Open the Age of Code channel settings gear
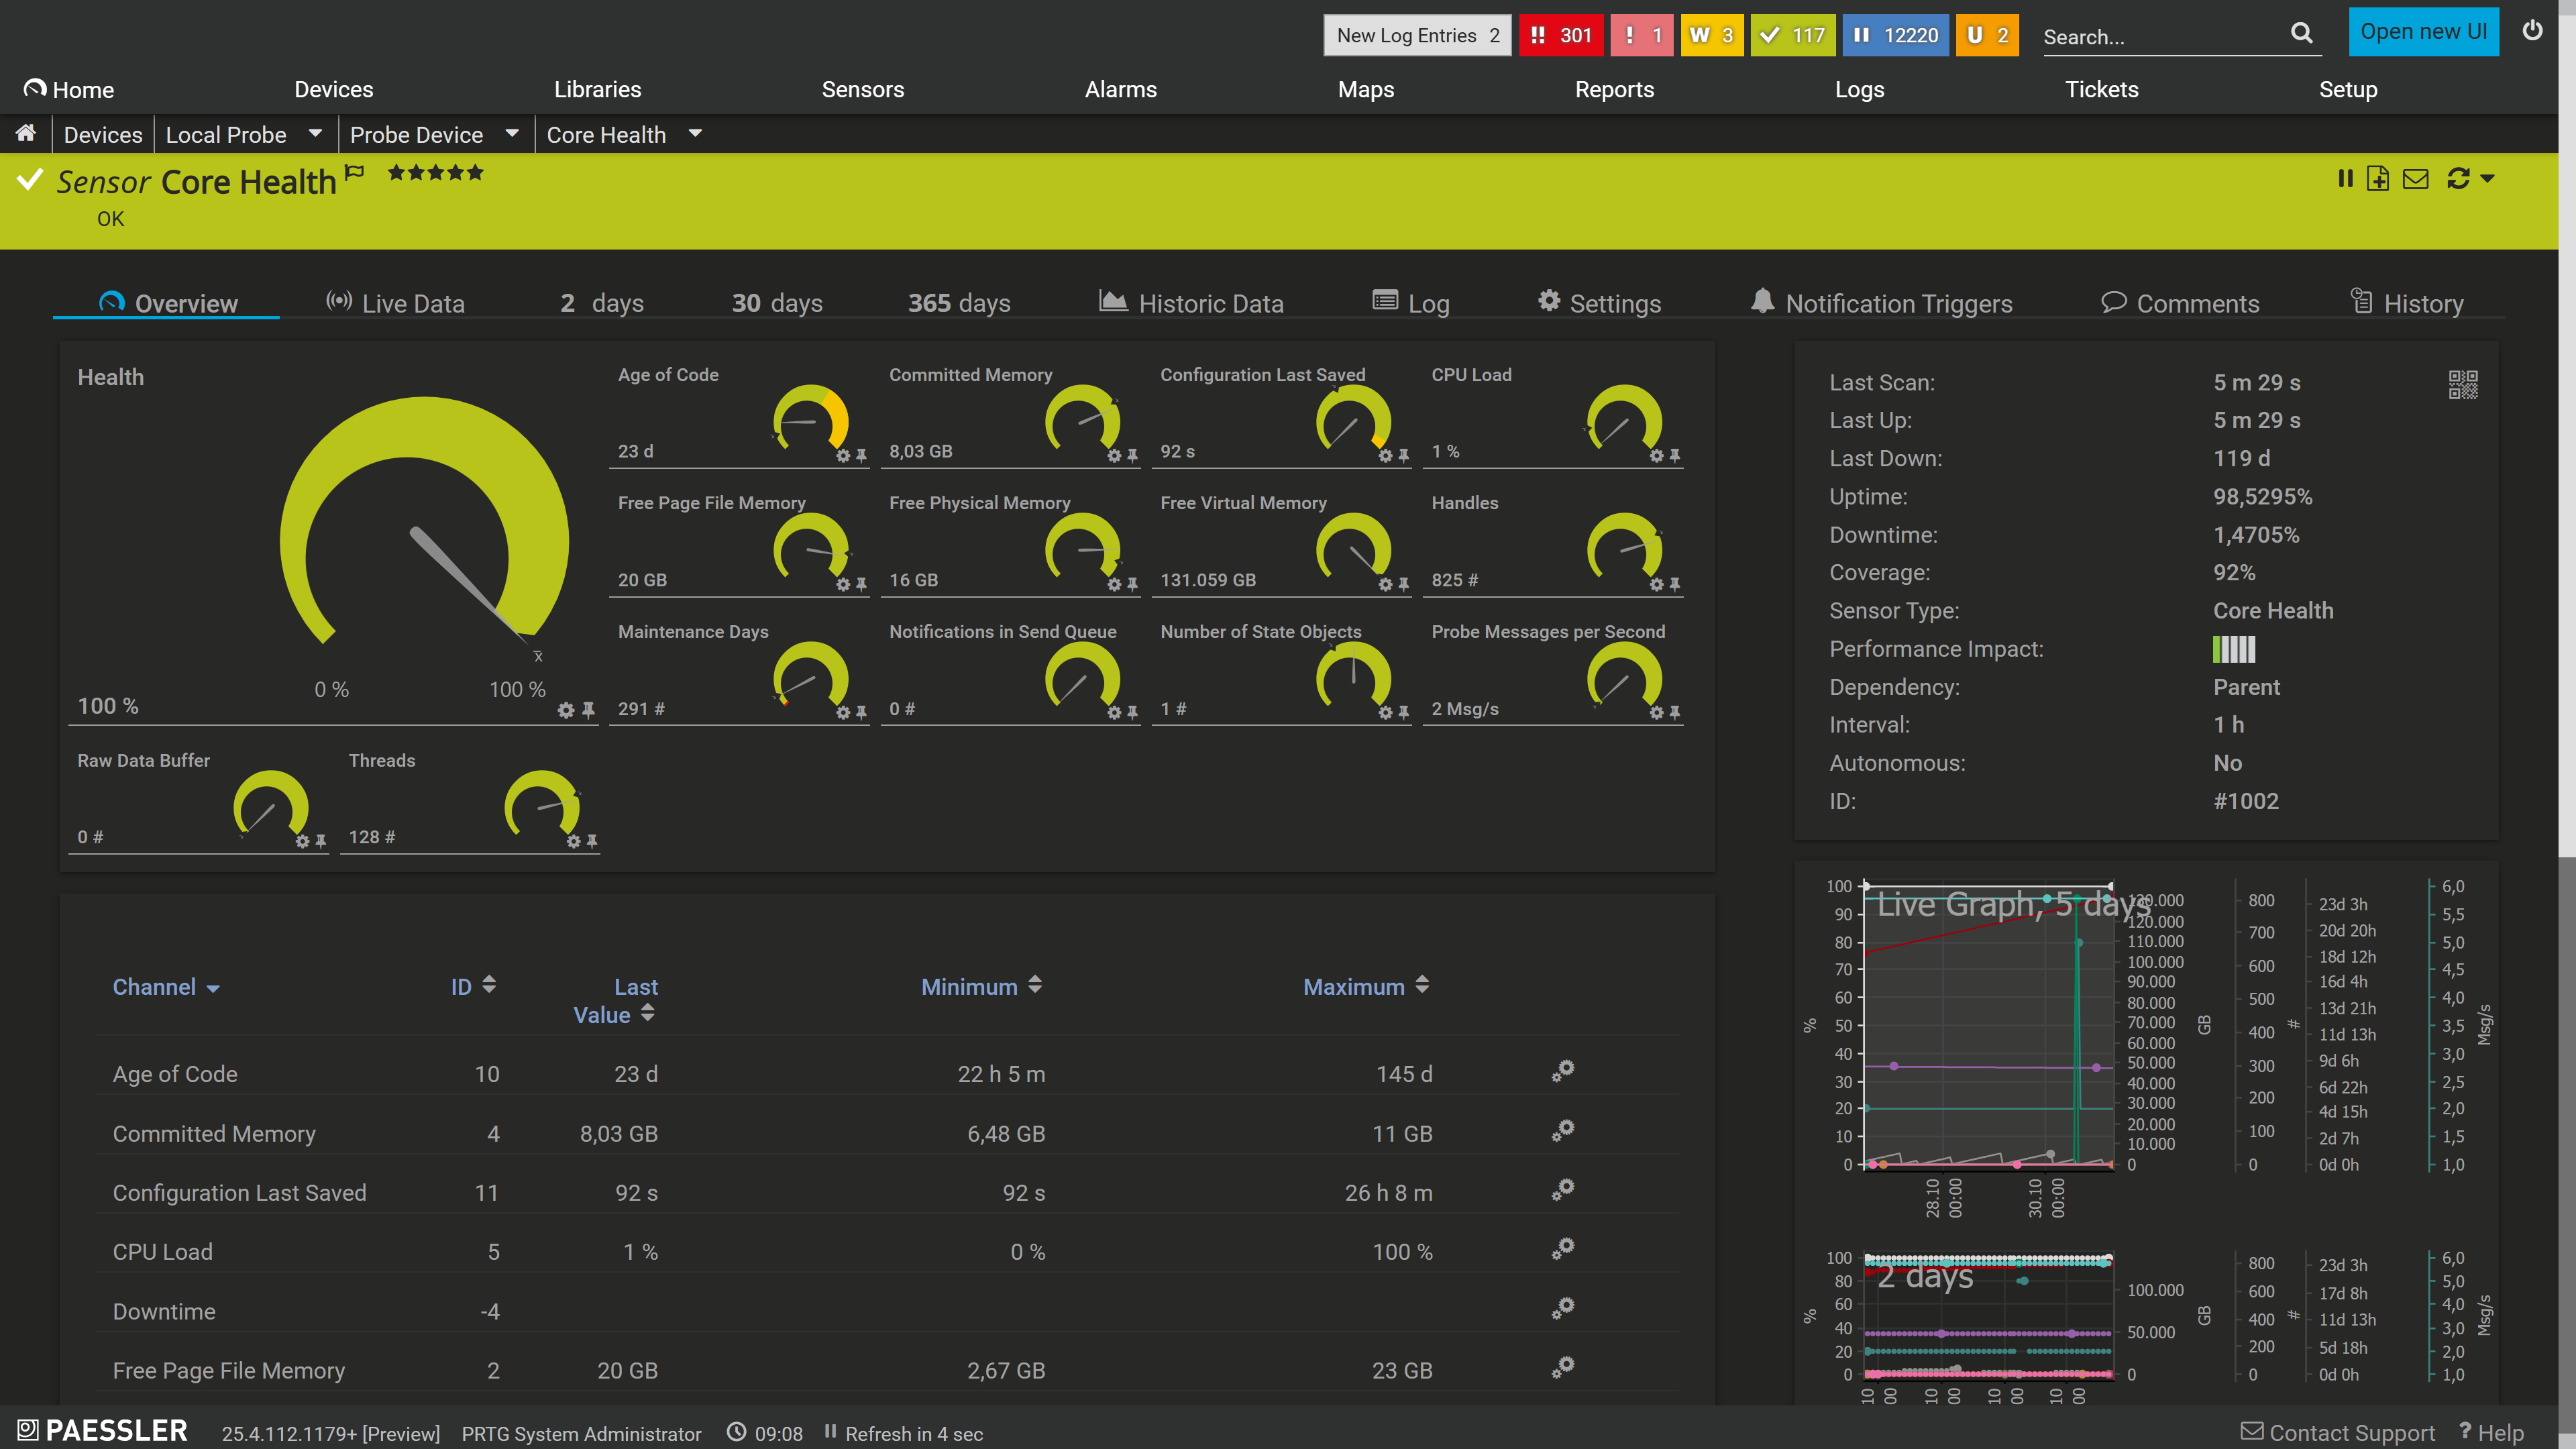This screenshot has height=1449, width=2576. [1563, 1071]
